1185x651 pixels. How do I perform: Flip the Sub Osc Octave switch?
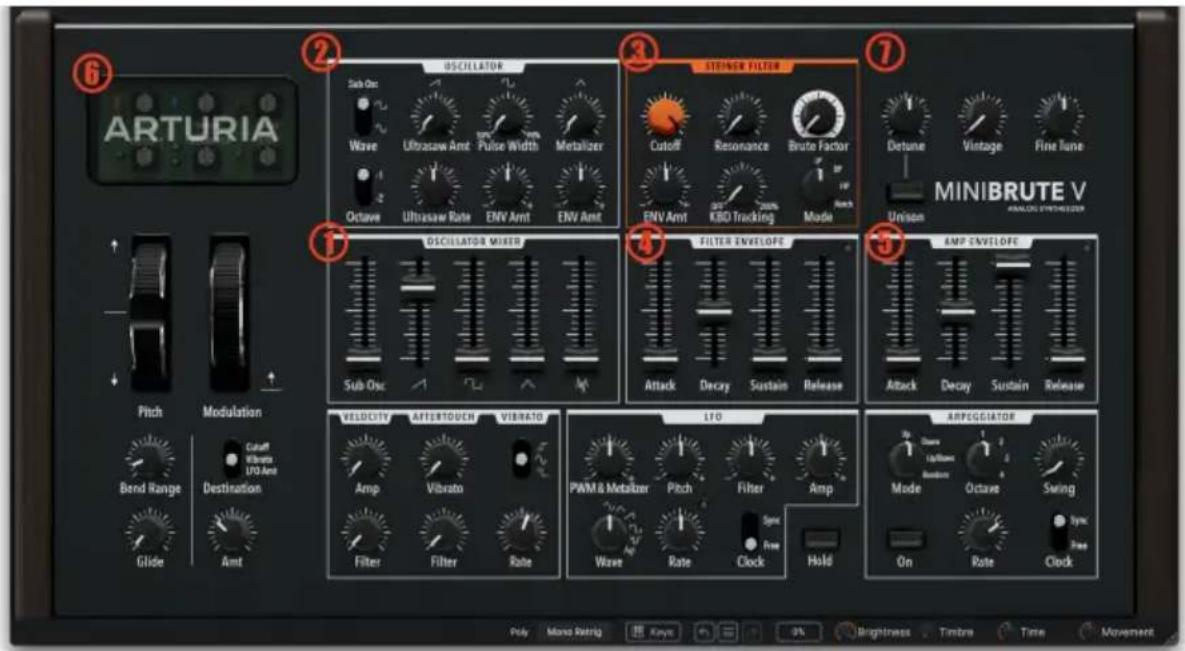point(364,185)
